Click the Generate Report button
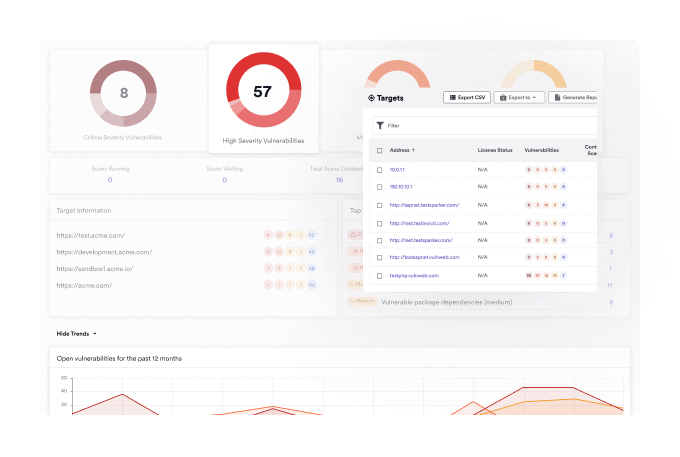Image resolution: width=680 pixels, height=457 pixels. pos(575,98)
